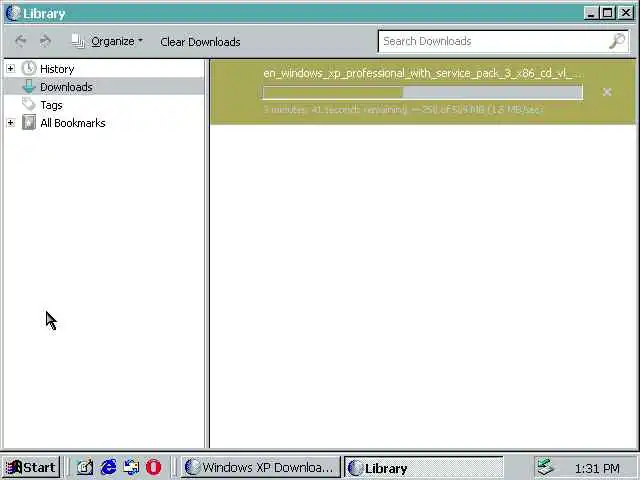The height and width of the screenshot is (480, 640).
Task: Switch to Windows XP Download taskbar window
Action: click(x=260, y=467)
